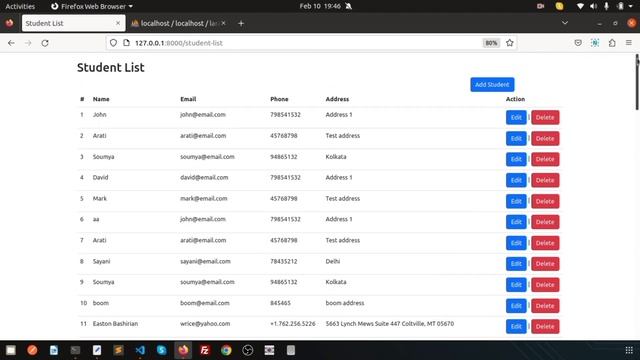
Task: Open the Extensions puzzle icon
Action: (612, 43)
